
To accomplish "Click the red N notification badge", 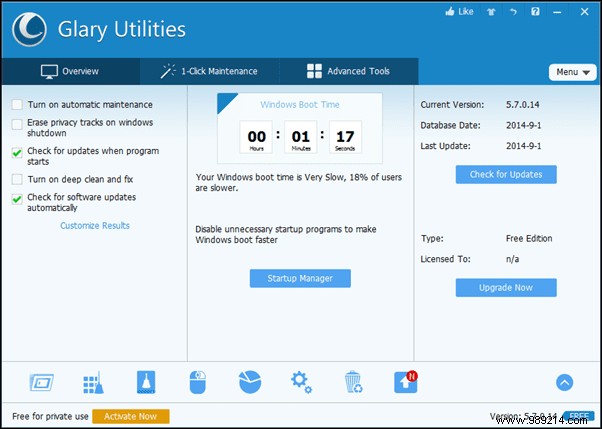I will pyautogui.click(x=413, y=375).
